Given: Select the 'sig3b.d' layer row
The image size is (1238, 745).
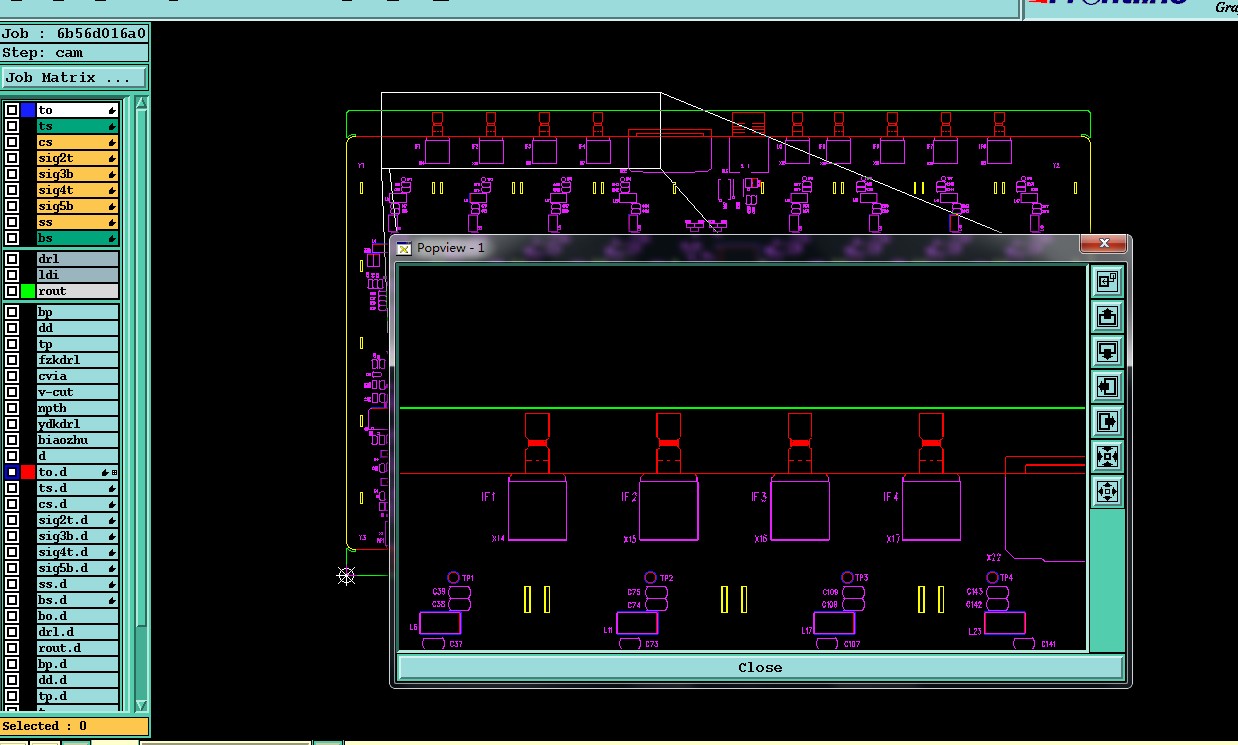Looking at the screenshot, I should click(x=78, y=536).
